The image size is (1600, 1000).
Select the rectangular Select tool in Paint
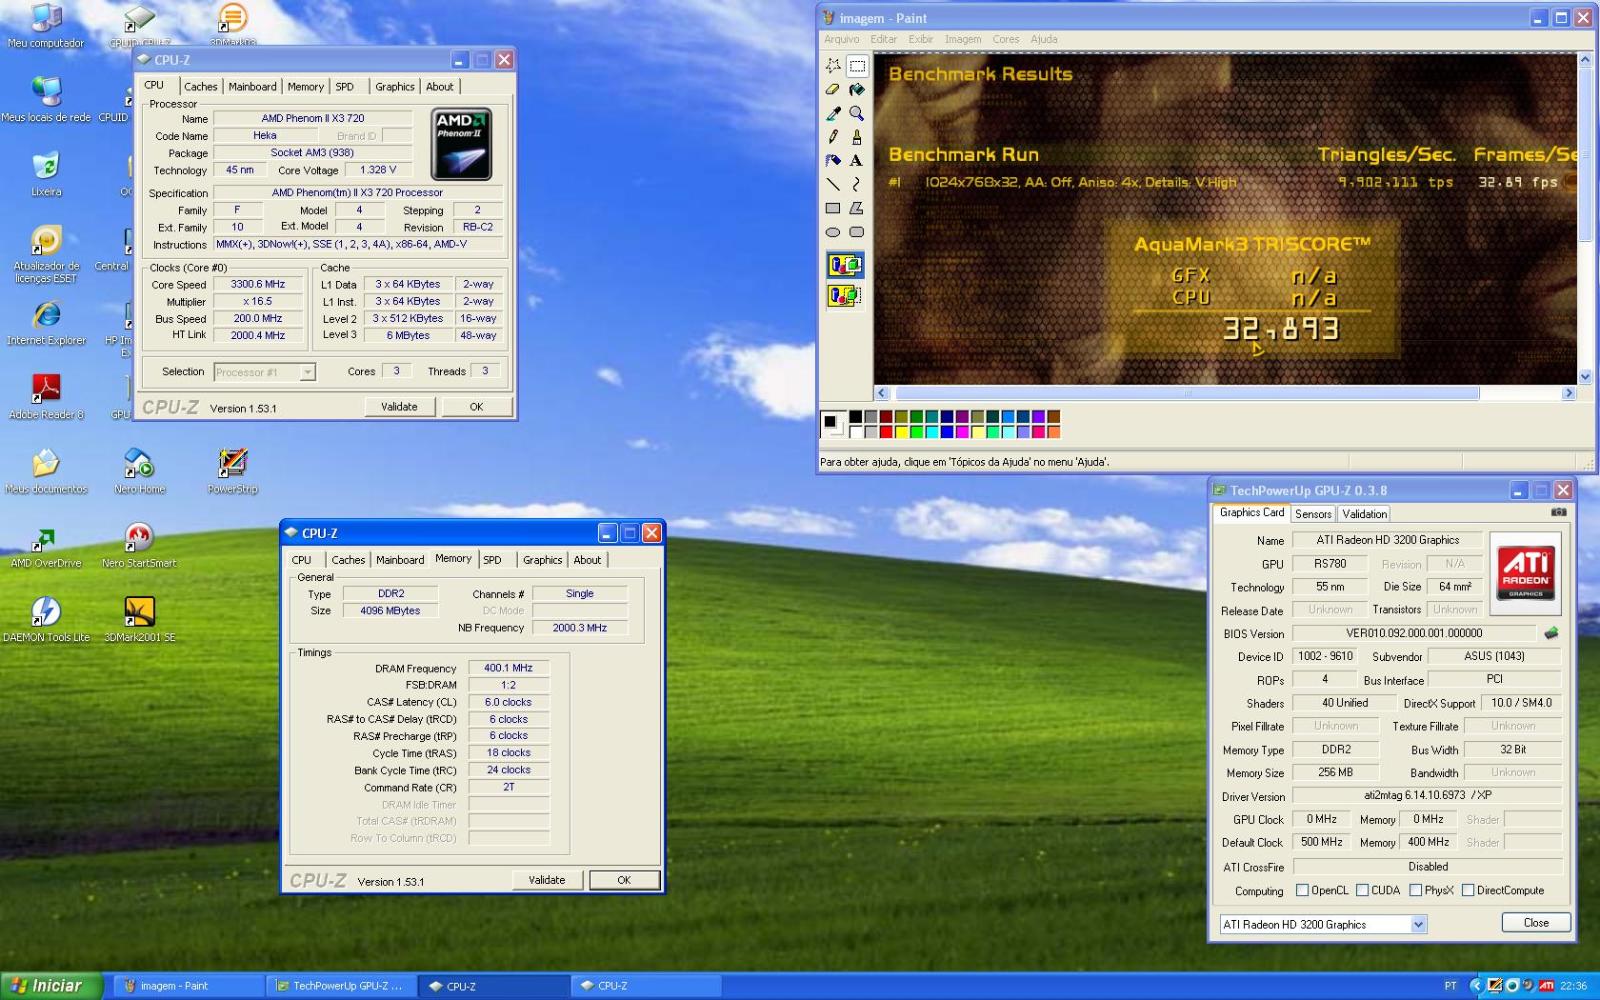857,66
